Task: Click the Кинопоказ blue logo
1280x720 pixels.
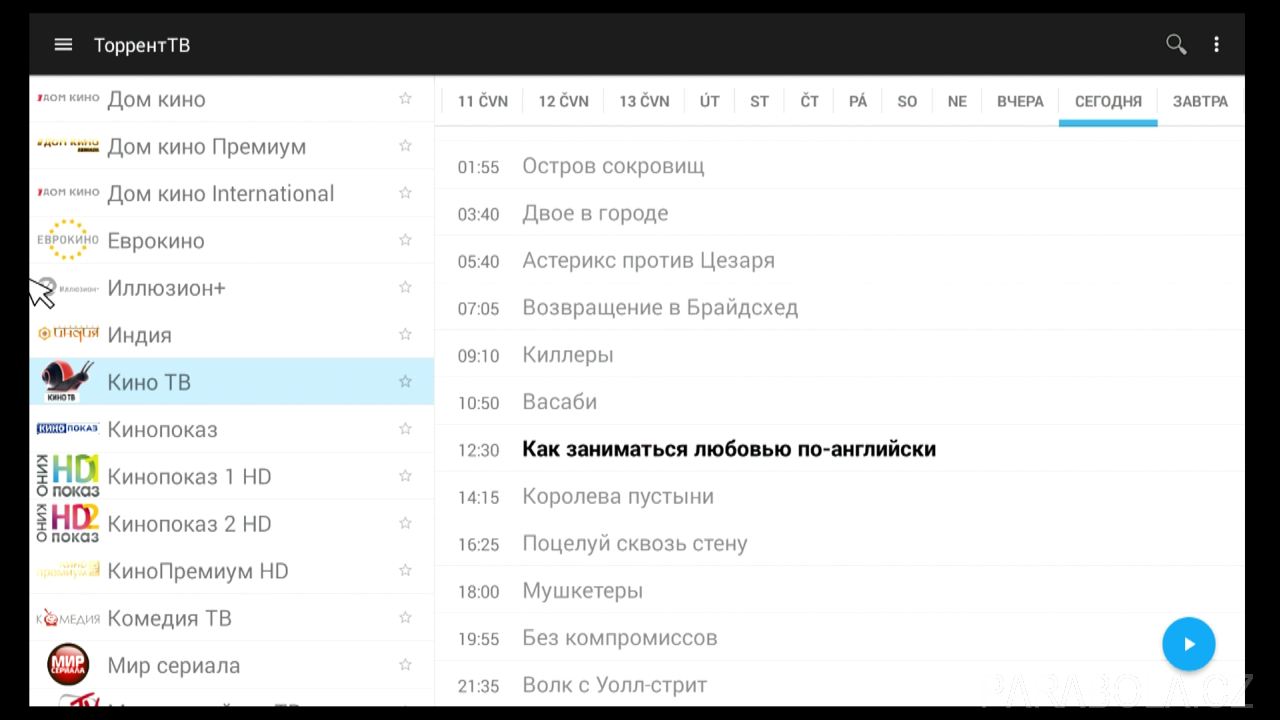Action: coord(67,428)
